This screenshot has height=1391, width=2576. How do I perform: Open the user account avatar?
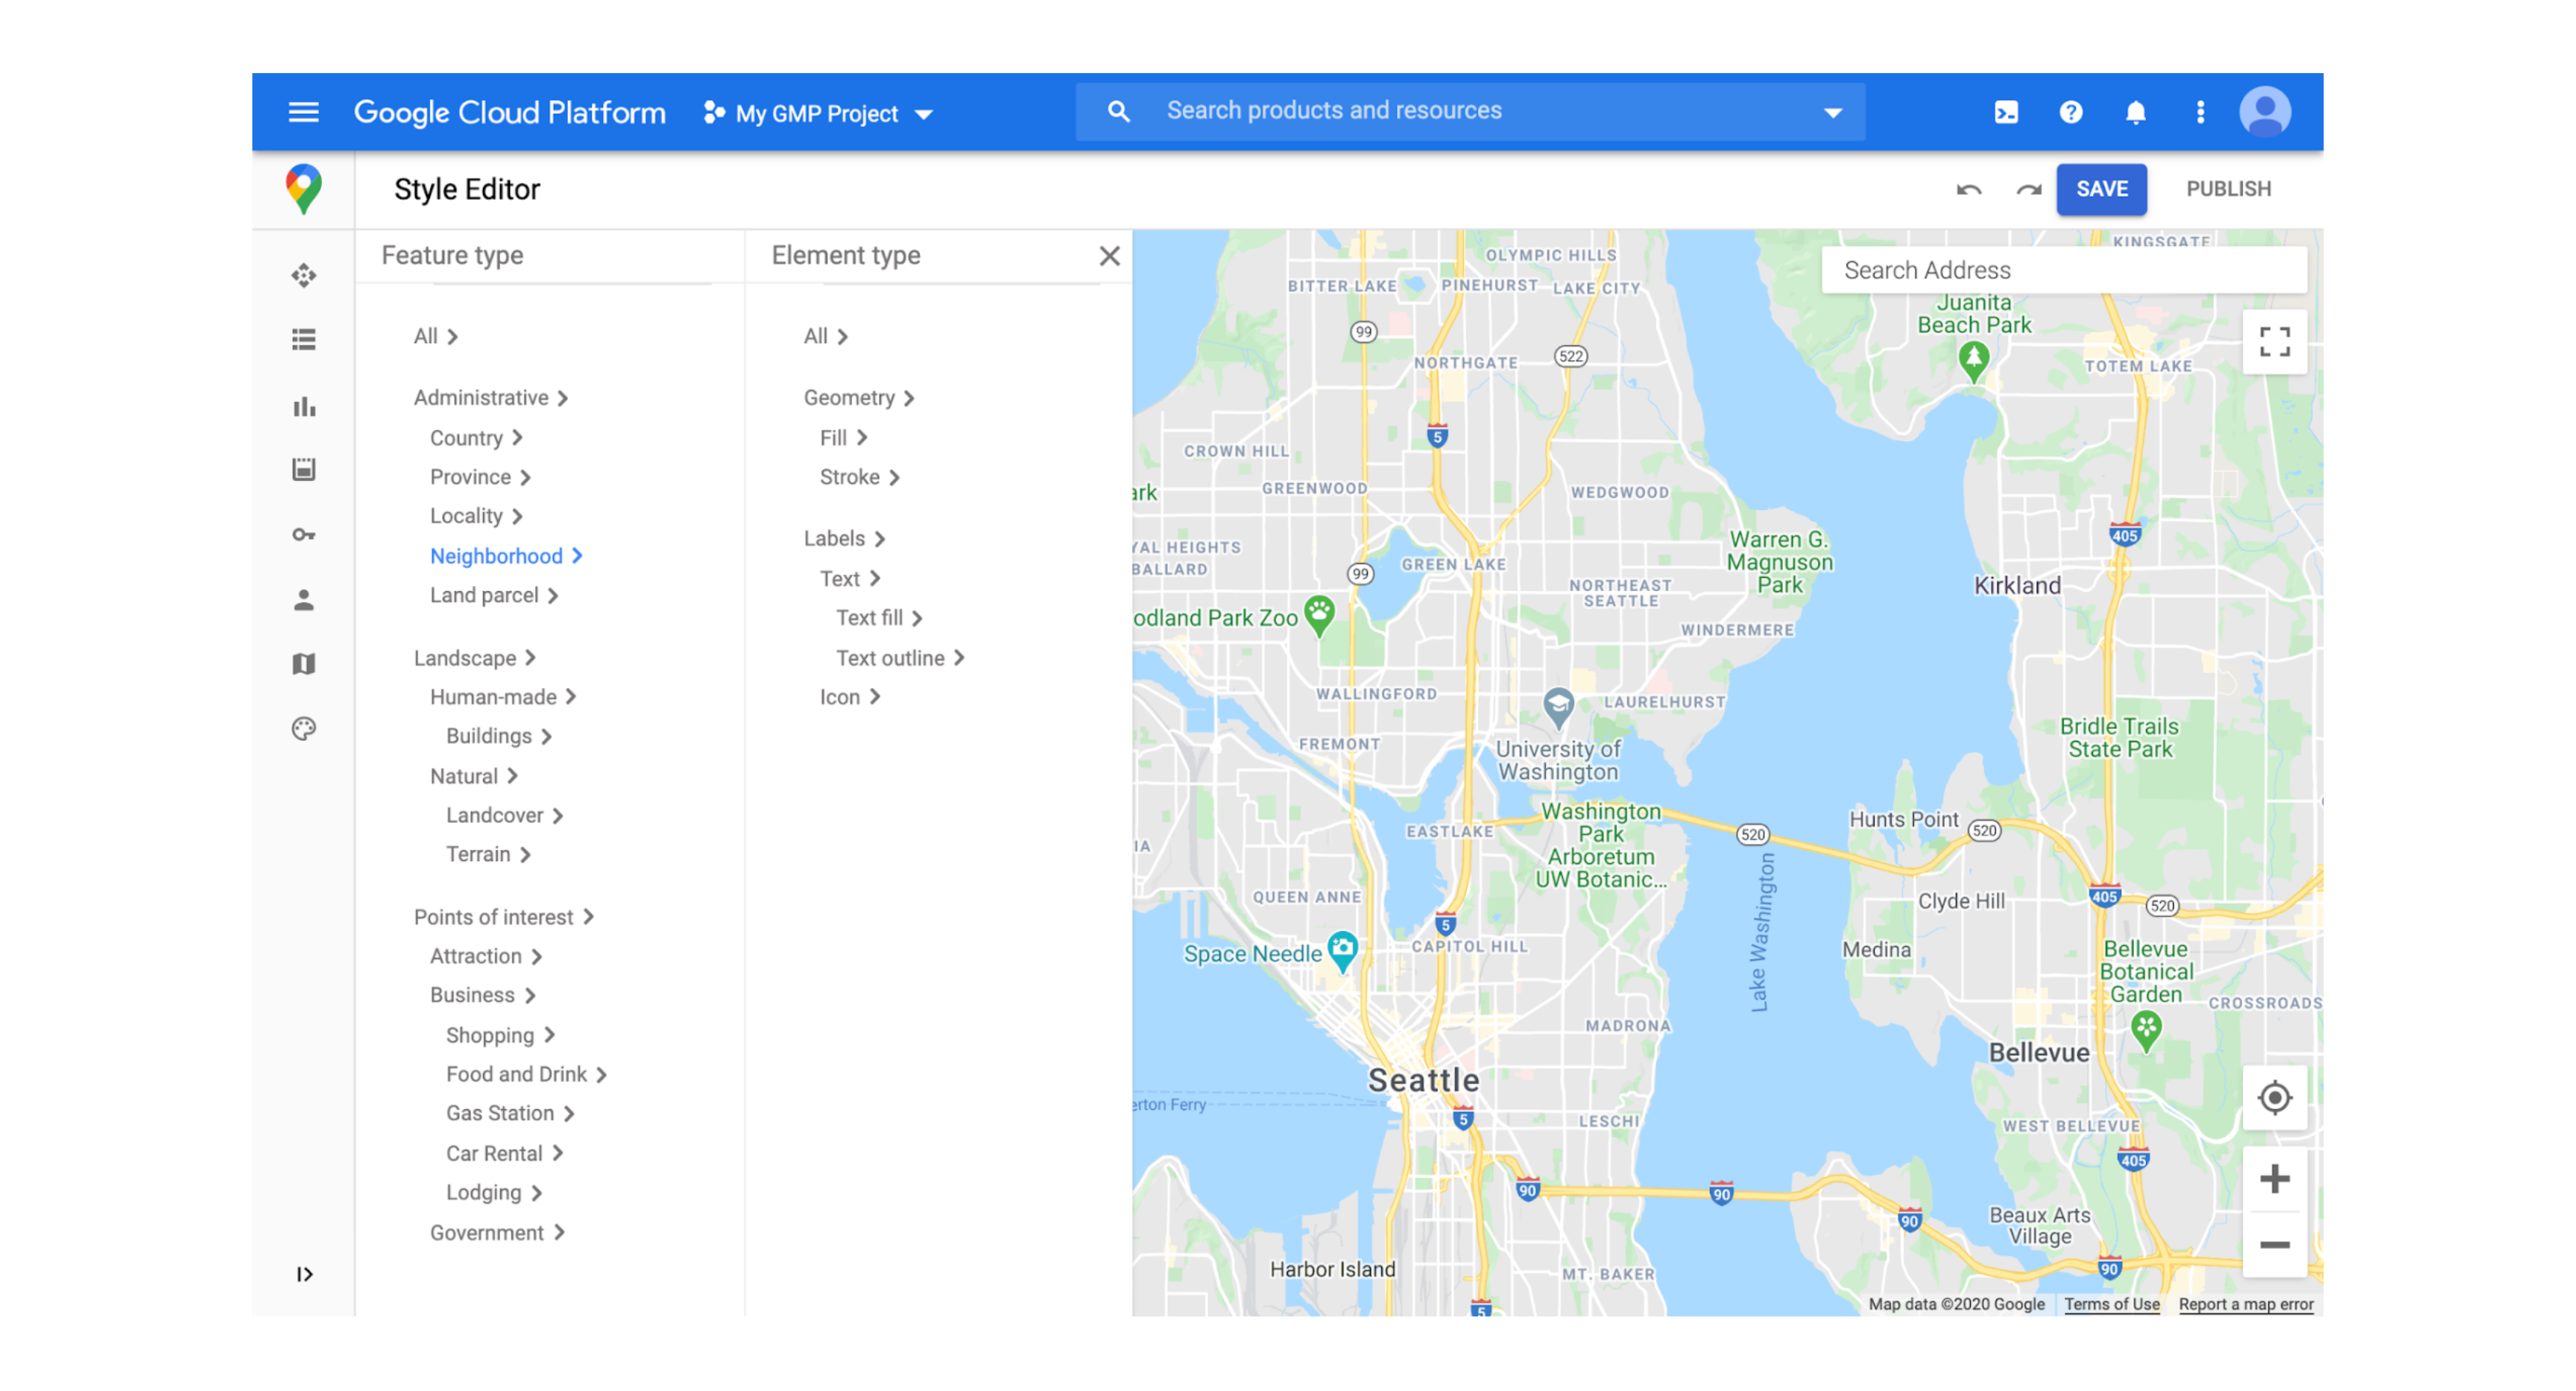point(2265,112)
